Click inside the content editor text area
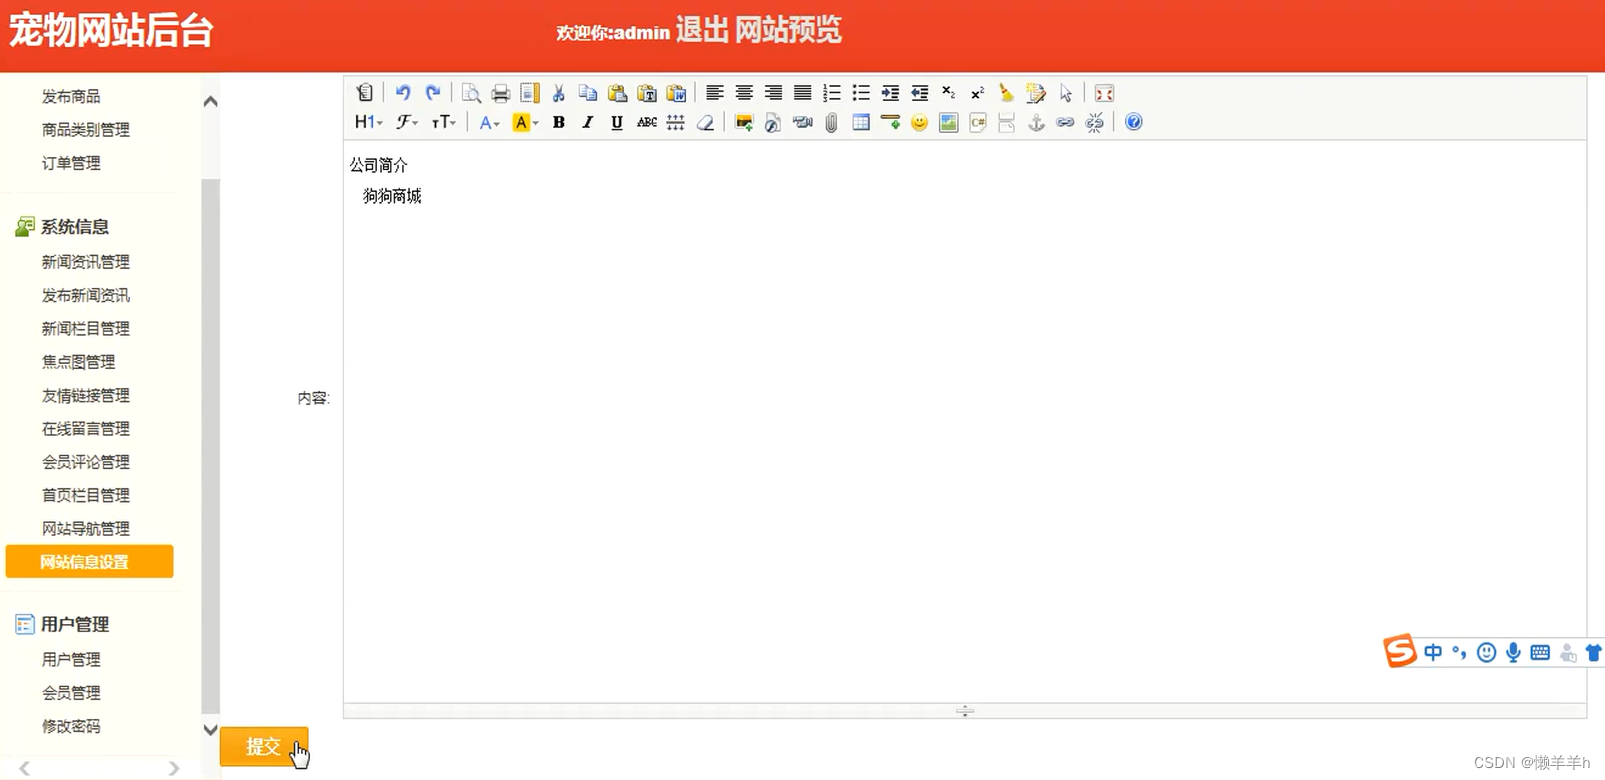1605x780 pixels. tap(965, 420)
